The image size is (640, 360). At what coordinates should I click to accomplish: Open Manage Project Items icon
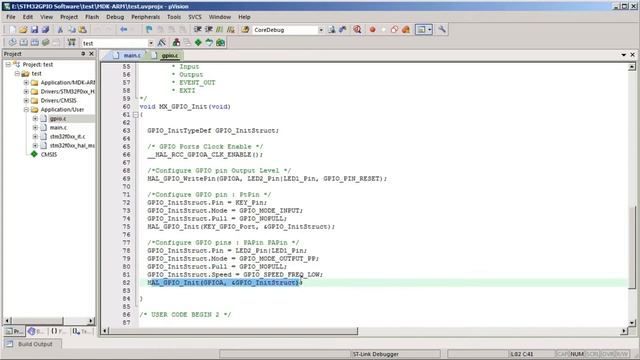point(176,42)
